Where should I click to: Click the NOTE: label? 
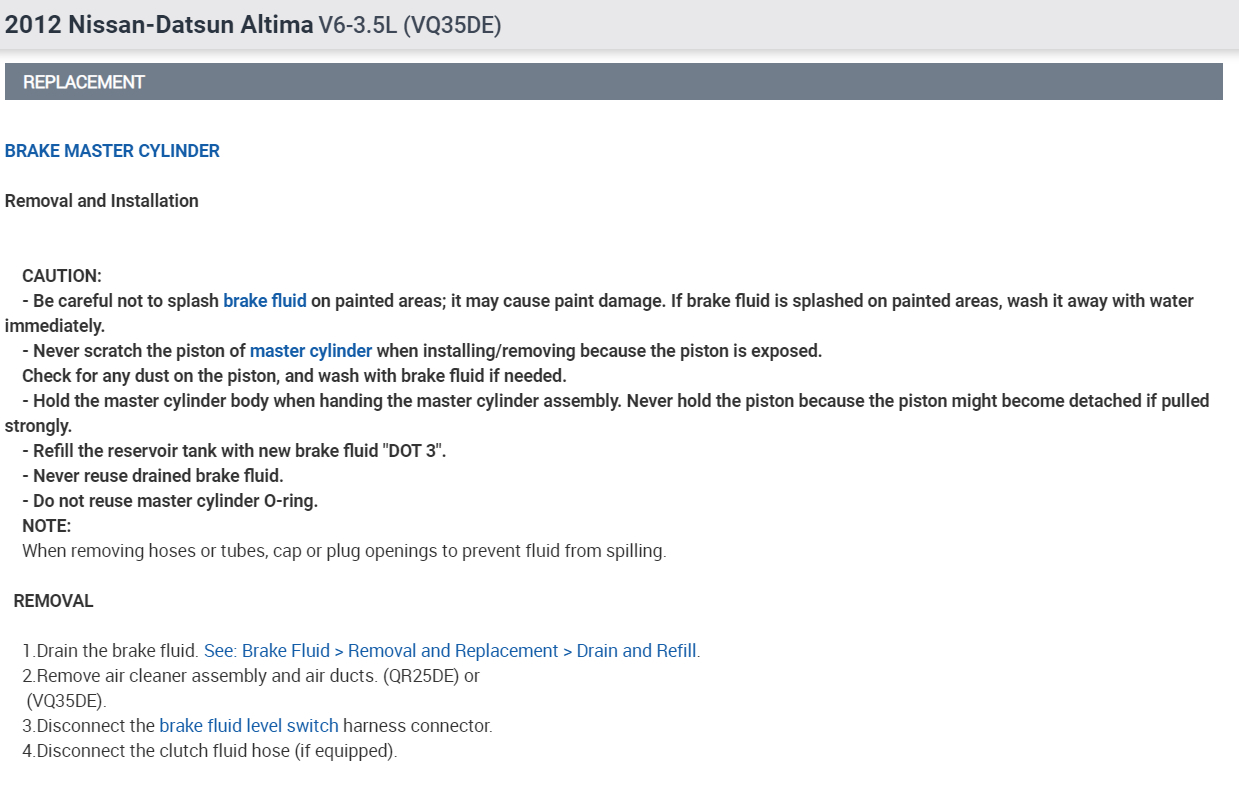click(x=46, y=526)
